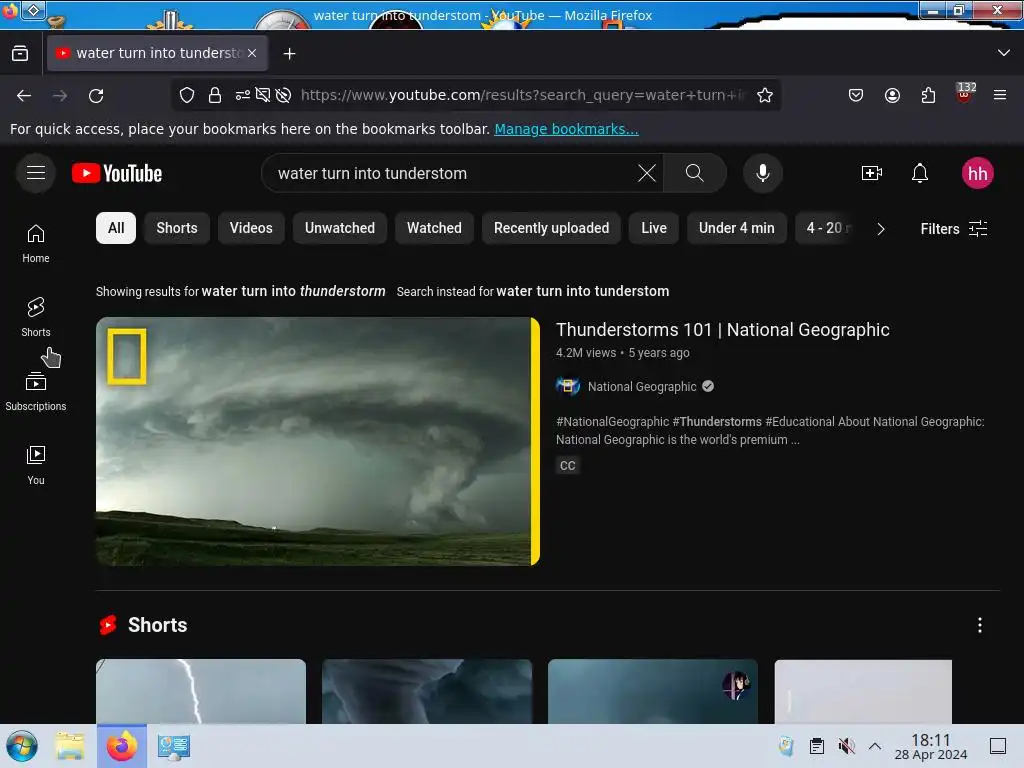Open the Firefox account icon
Image resolution: width=1024 pixels, height=768 pixels.
tap(892, 95)
